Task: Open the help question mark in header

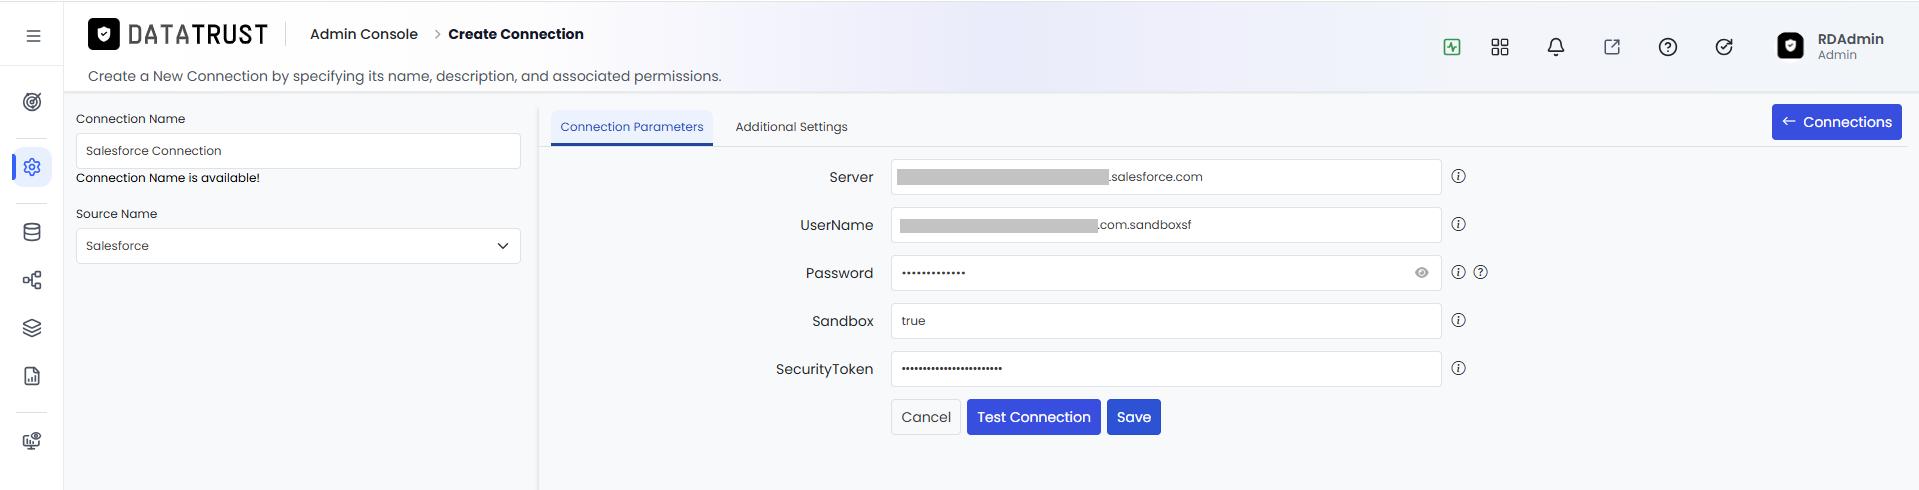Action: tap(1668, 47)
